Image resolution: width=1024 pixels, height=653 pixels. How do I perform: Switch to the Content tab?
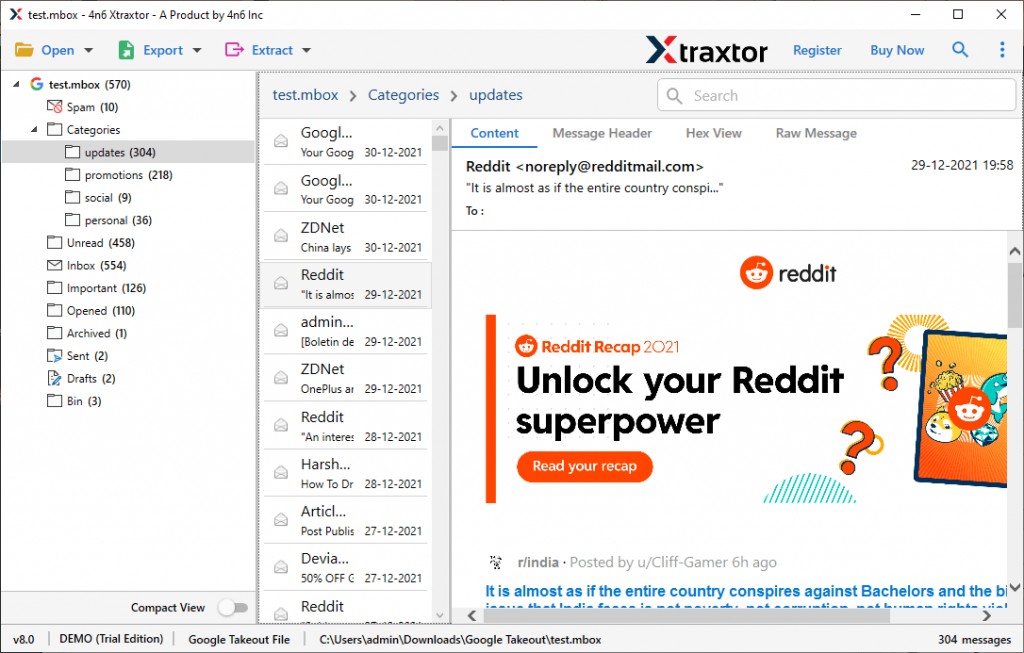coord(494,133)
